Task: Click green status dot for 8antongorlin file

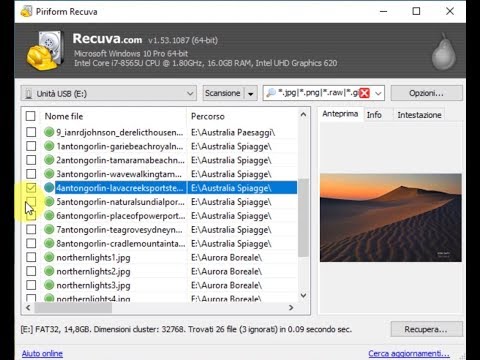Action: point(49,243)
